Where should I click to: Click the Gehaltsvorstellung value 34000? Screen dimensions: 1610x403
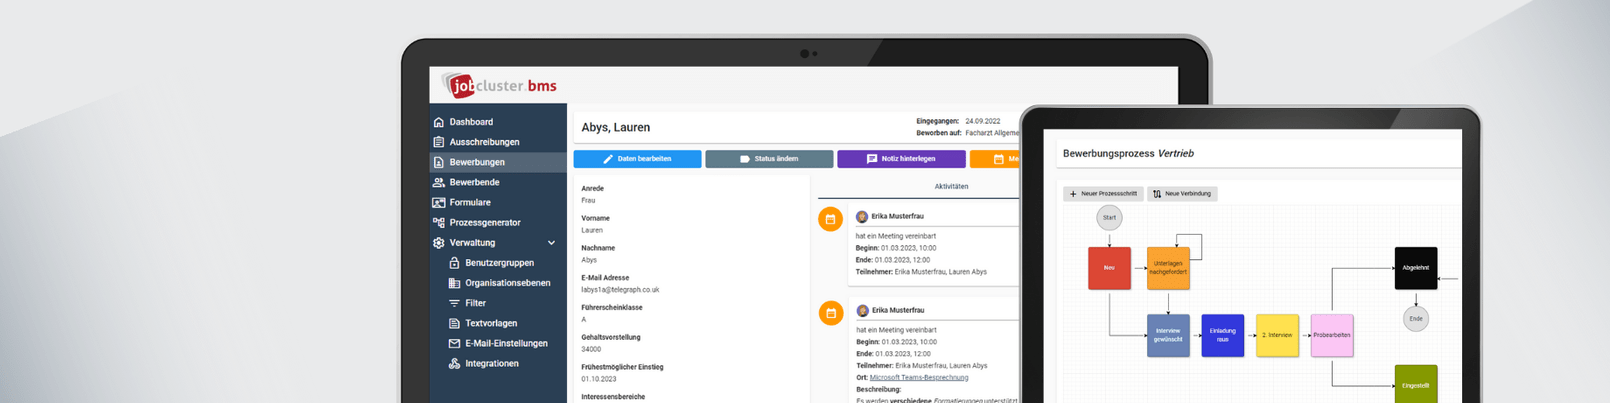(591, 349)
